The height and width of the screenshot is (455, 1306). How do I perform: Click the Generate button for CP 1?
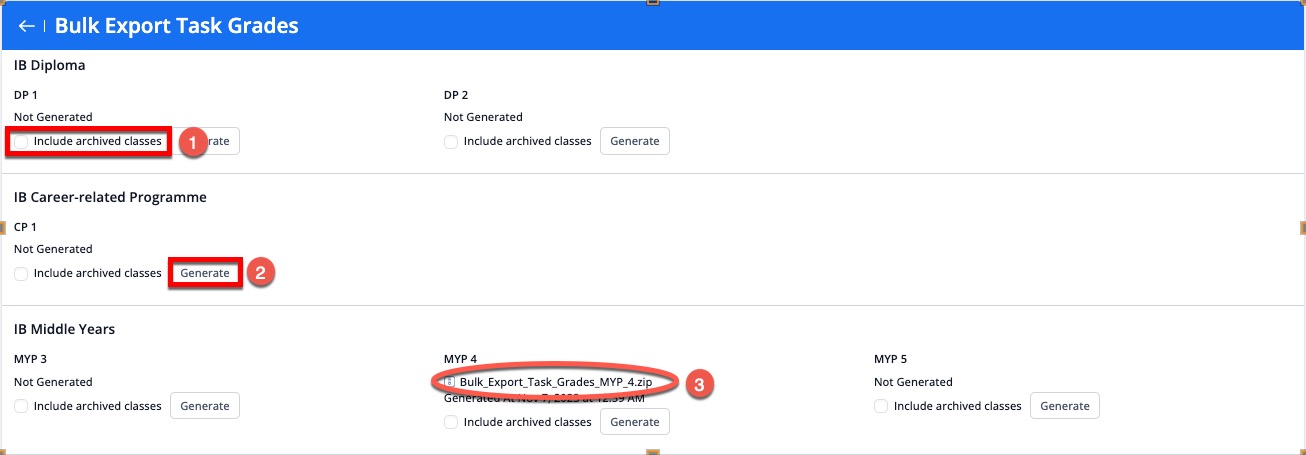click(x=205, y=273)
